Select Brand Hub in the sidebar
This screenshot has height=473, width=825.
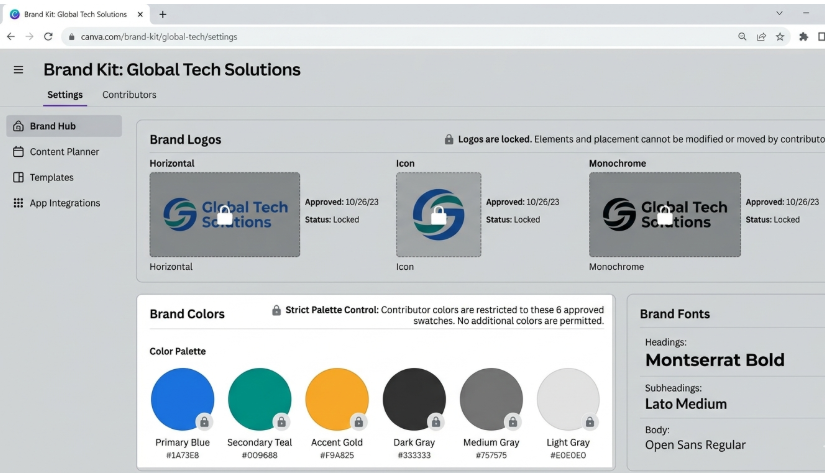coord(64,126)
